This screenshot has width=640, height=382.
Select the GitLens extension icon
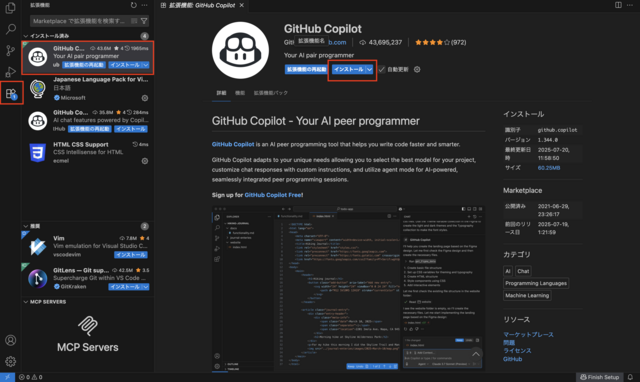tap(38, 279)
